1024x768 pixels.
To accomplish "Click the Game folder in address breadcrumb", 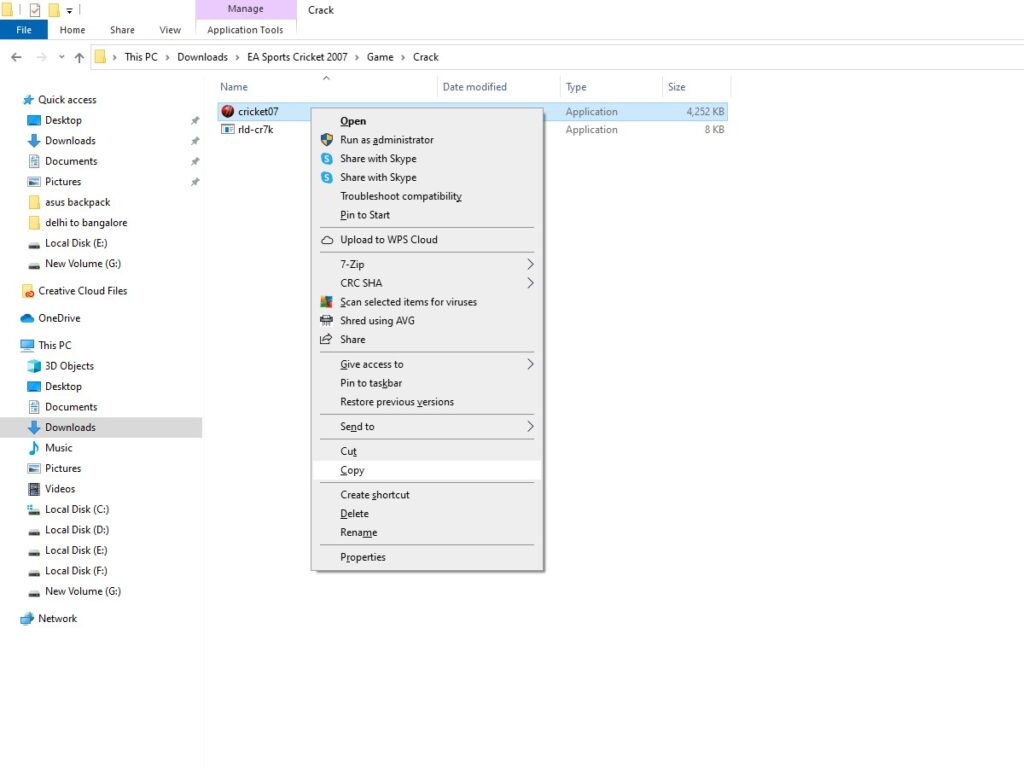I will click(x=380, y=57).
